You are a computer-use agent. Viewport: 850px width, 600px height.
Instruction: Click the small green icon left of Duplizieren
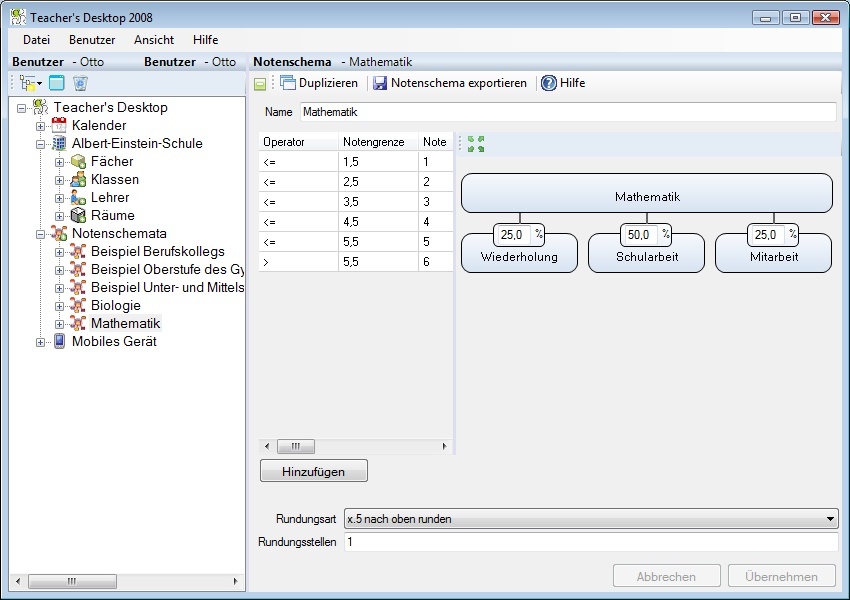coord(260,84)
